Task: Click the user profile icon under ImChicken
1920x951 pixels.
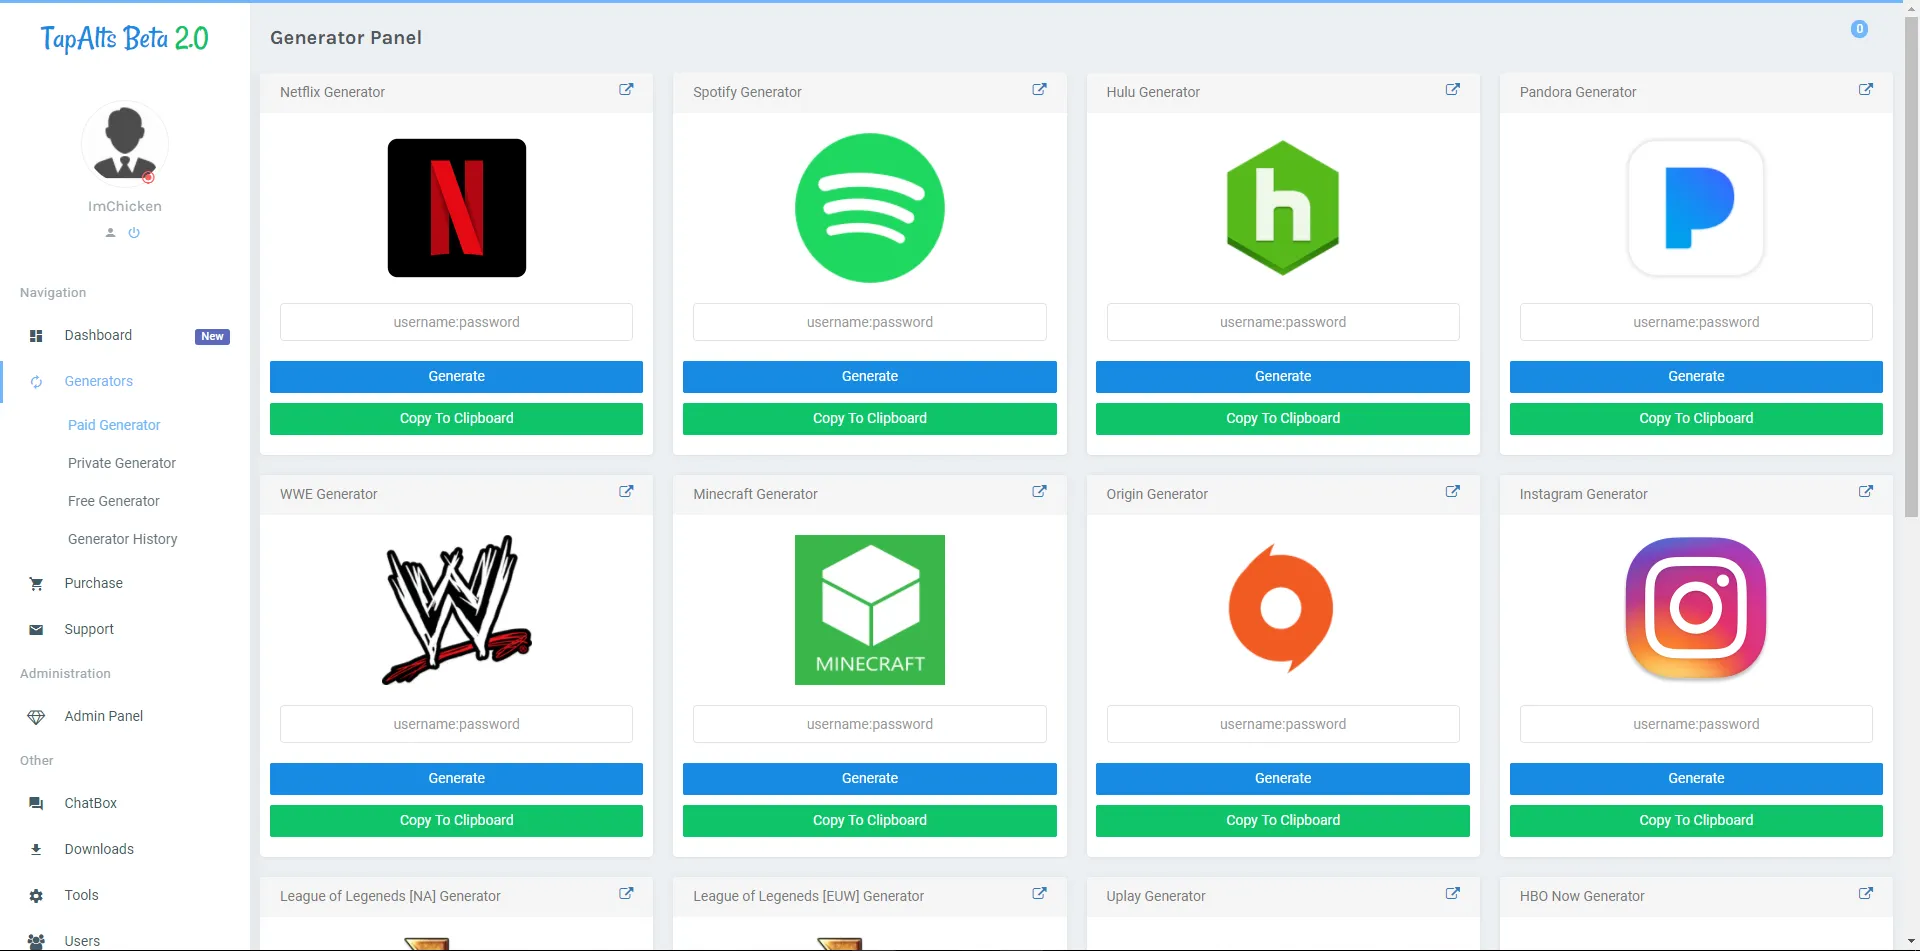Action: pos(111,233)
